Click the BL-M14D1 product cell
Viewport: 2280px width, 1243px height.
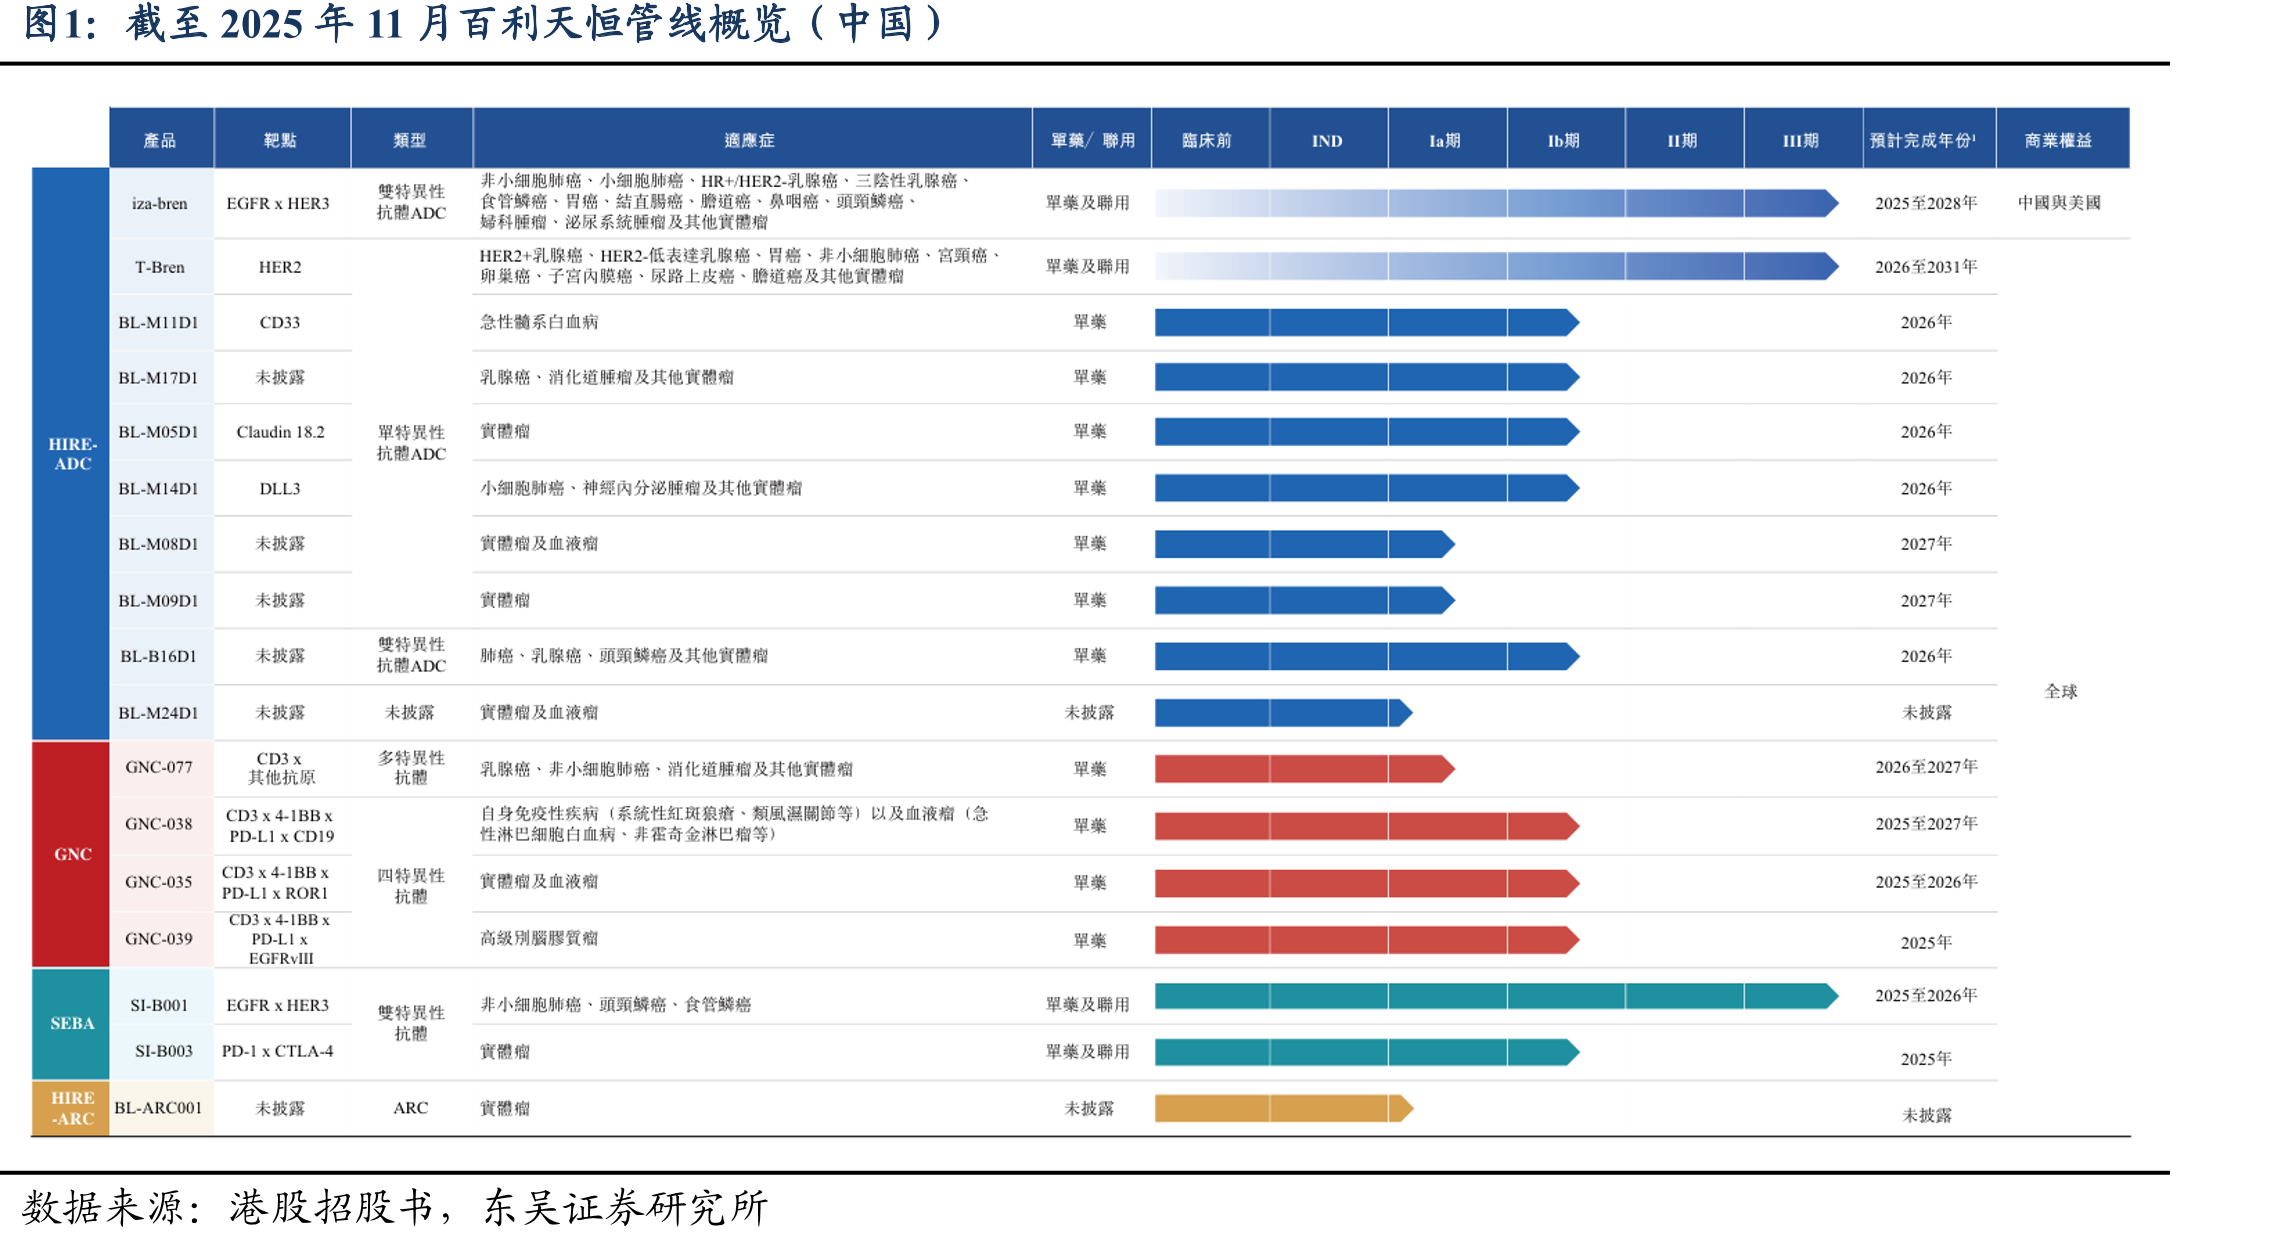click(160, 488)
